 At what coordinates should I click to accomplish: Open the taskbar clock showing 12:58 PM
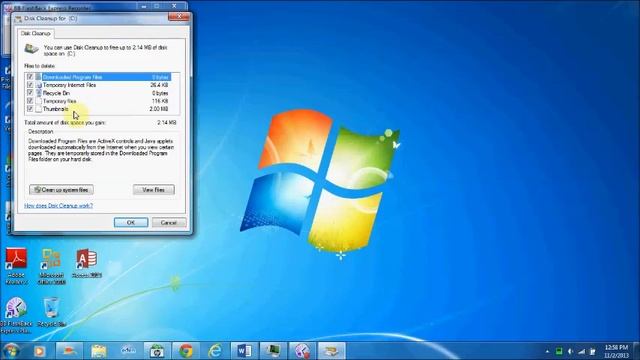[x=616, y=351]
